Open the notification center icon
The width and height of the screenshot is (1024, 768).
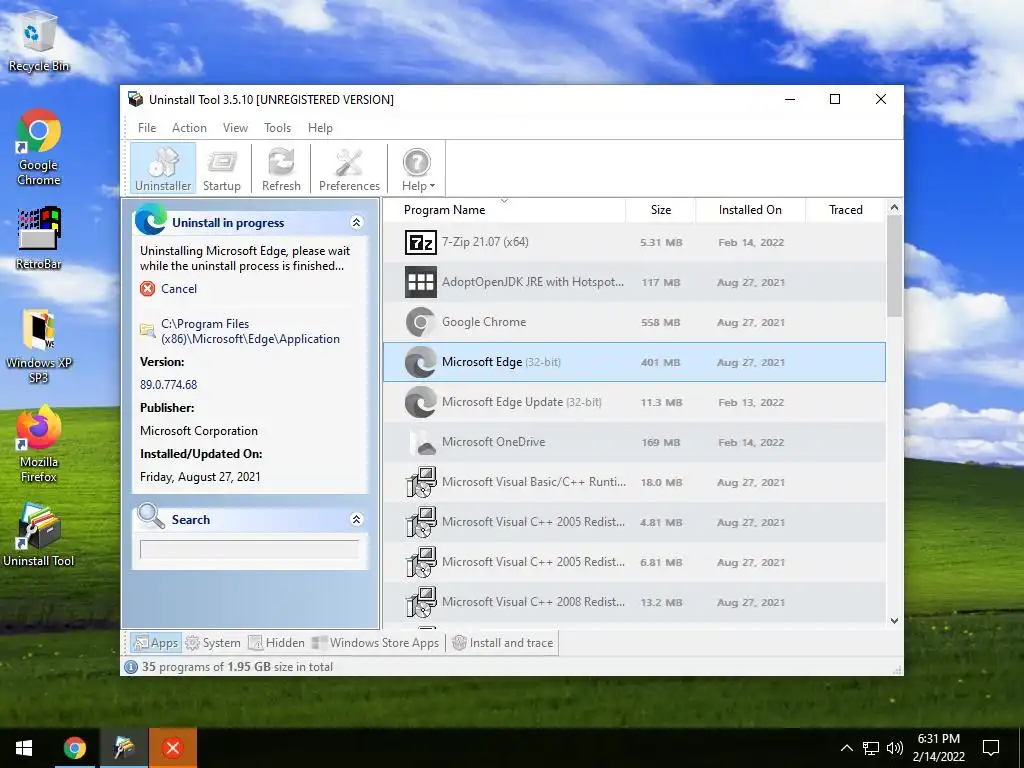click(991, 748)
